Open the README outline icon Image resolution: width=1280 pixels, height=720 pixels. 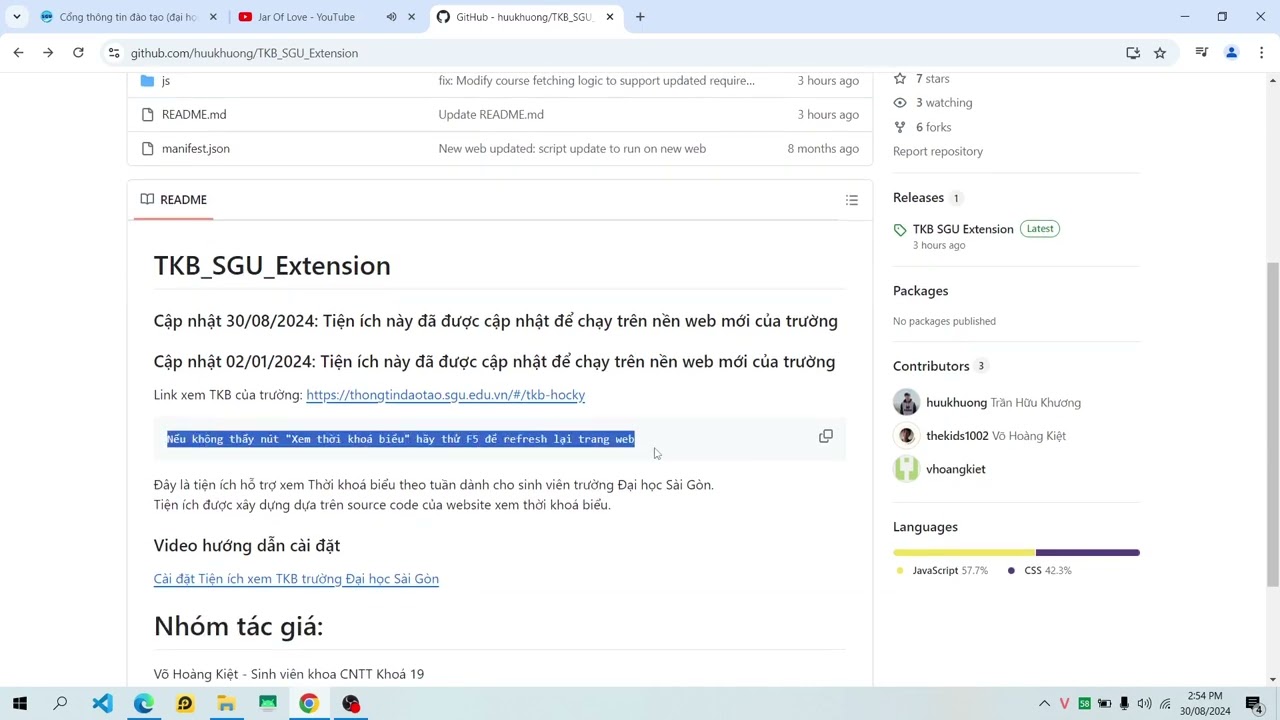(851, 199)
